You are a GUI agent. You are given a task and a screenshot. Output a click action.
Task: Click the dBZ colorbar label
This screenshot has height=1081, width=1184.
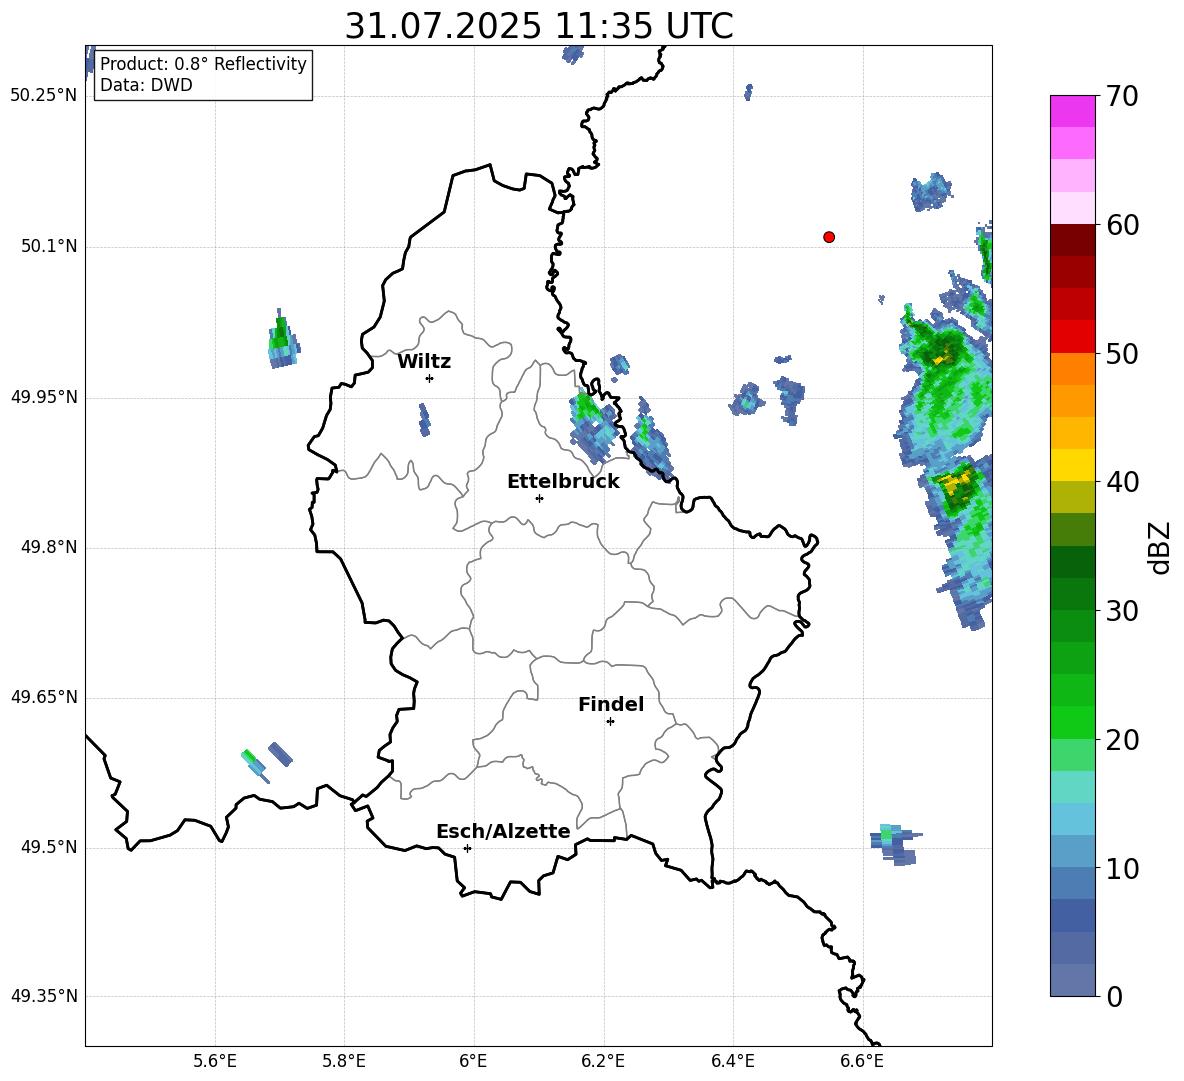coord(1159,547)
